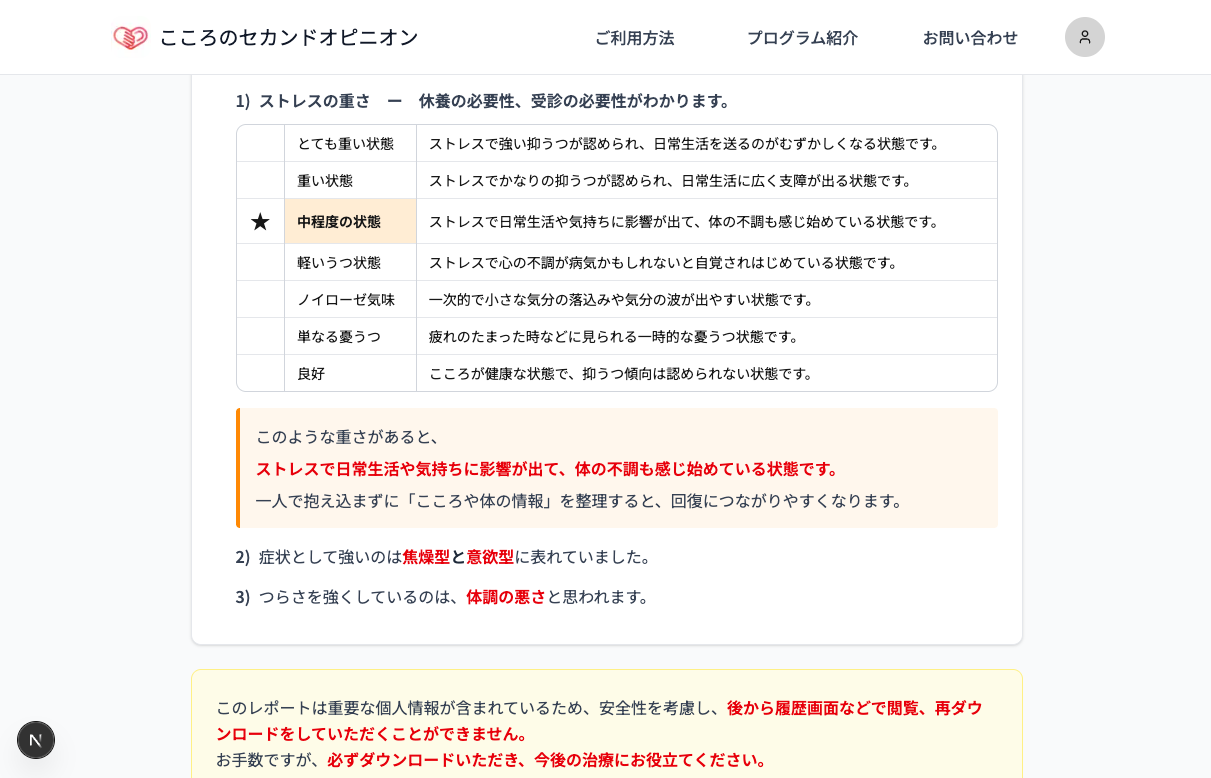Click the heart hands logo icon

click(x=130, y=38)
